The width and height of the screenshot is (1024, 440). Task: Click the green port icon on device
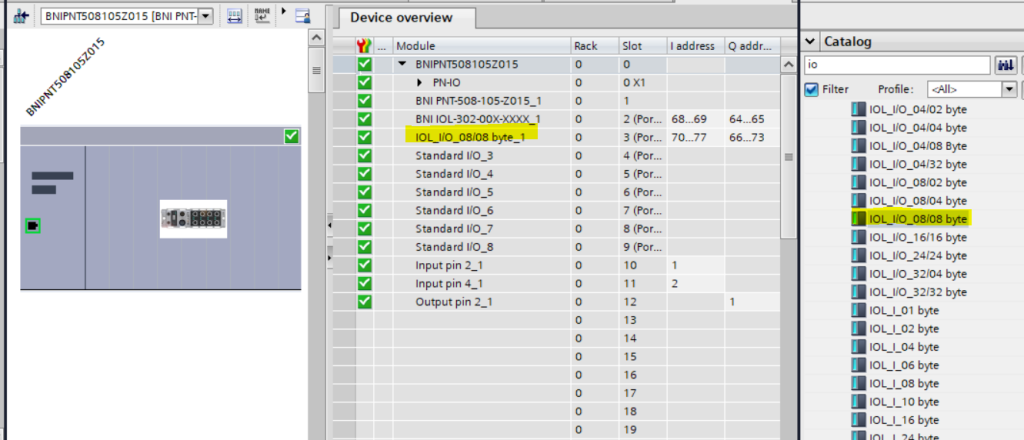[x=33, y=226]
